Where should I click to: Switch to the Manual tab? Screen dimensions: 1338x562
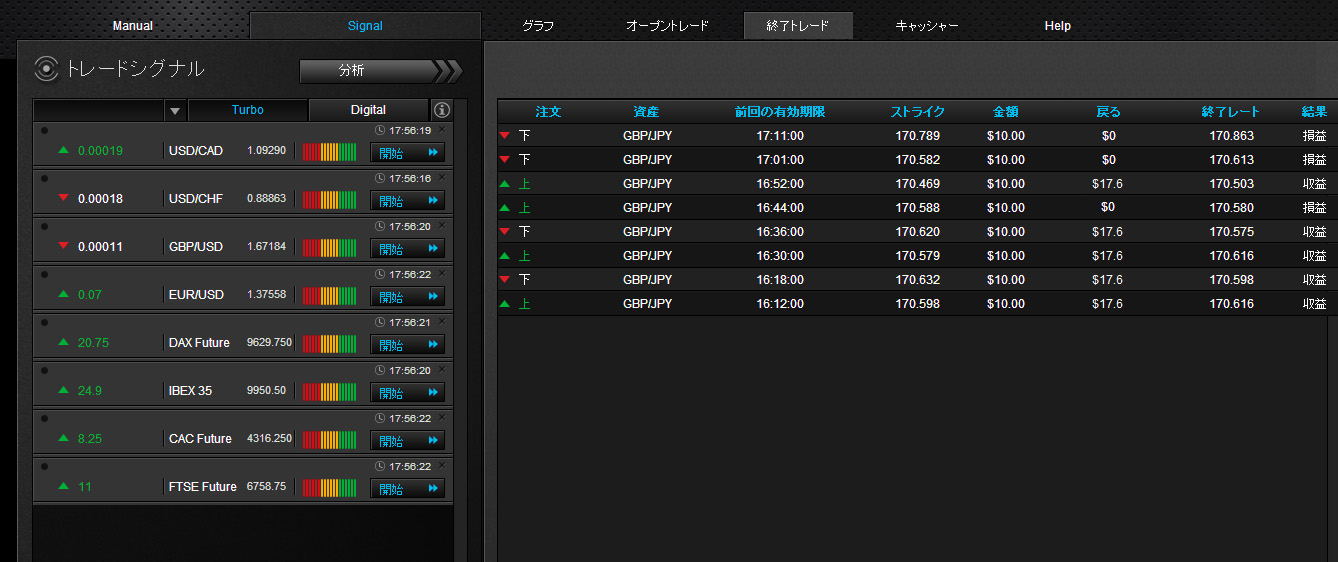[133, 26]
